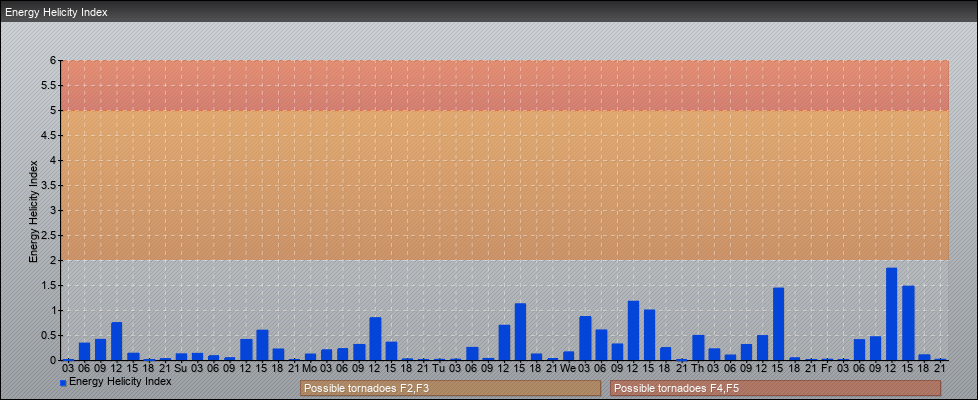Click the 'Mo' day label on x-axis

(310, 368)
